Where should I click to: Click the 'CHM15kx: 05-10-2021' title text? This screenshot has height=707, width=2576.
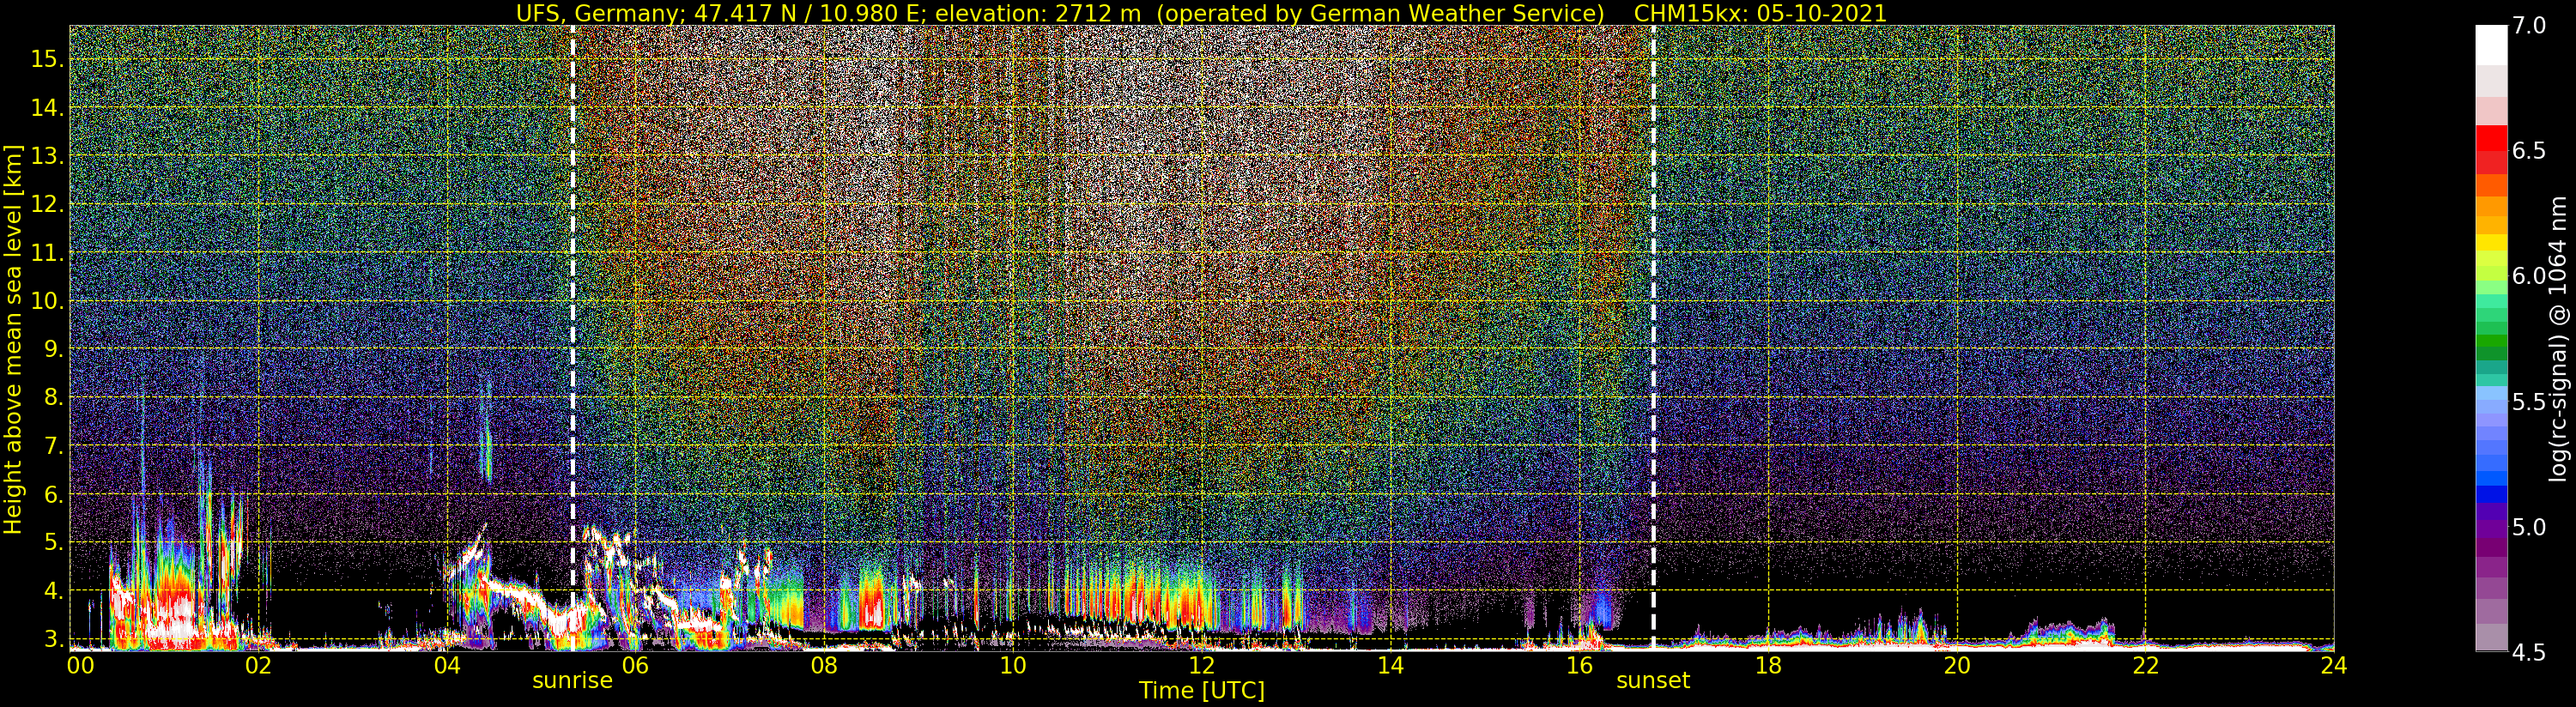click(1760, 13)
